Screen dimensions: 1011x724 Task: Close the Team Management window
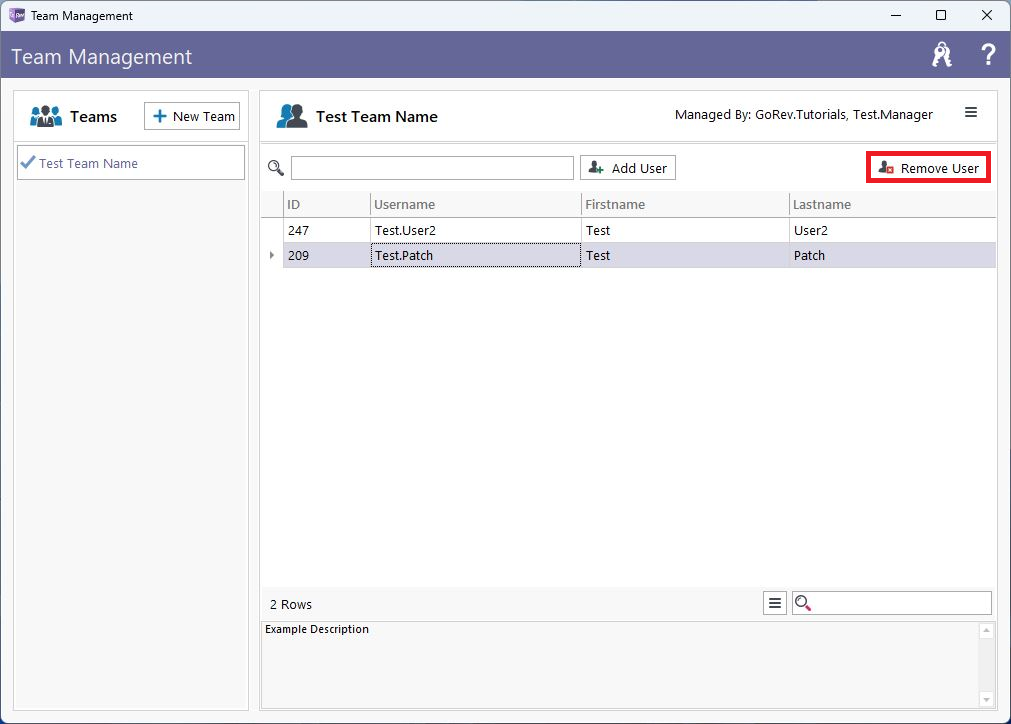pos(986,15)
